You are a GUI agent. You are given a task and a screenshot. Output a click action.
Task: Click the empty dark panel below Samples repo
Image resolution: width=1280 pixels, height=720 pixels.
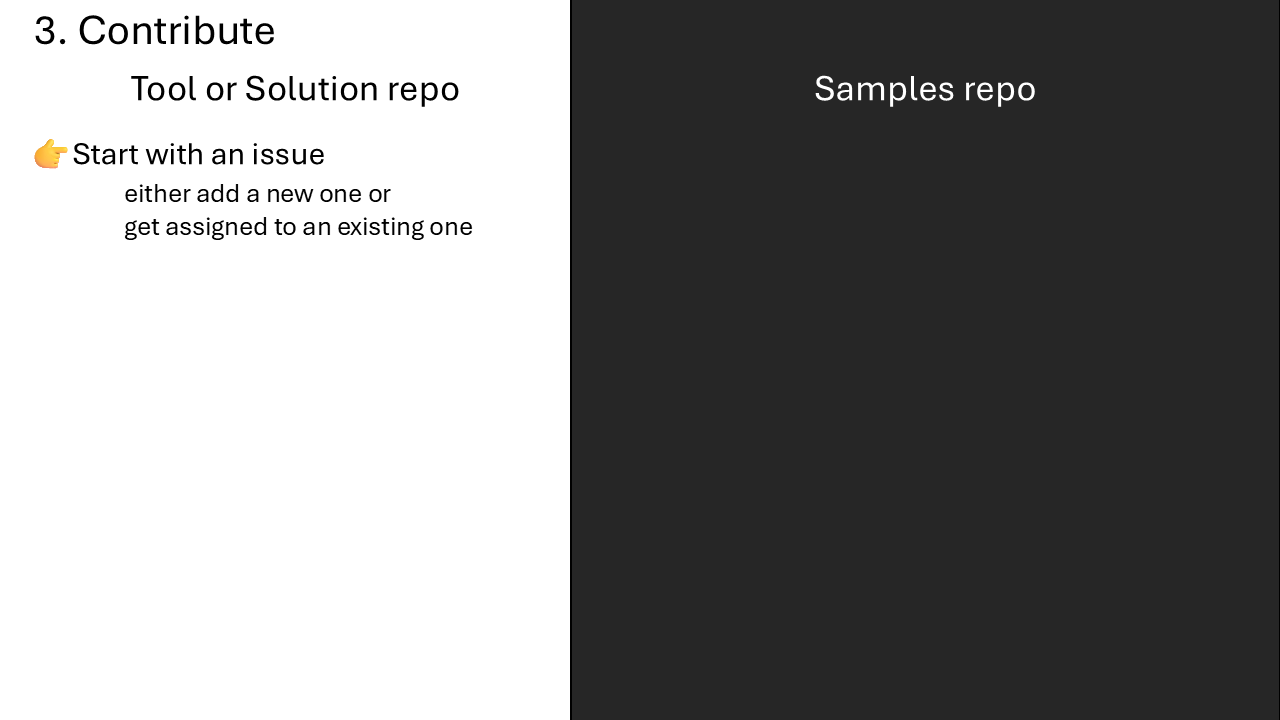tap(925, 420)
